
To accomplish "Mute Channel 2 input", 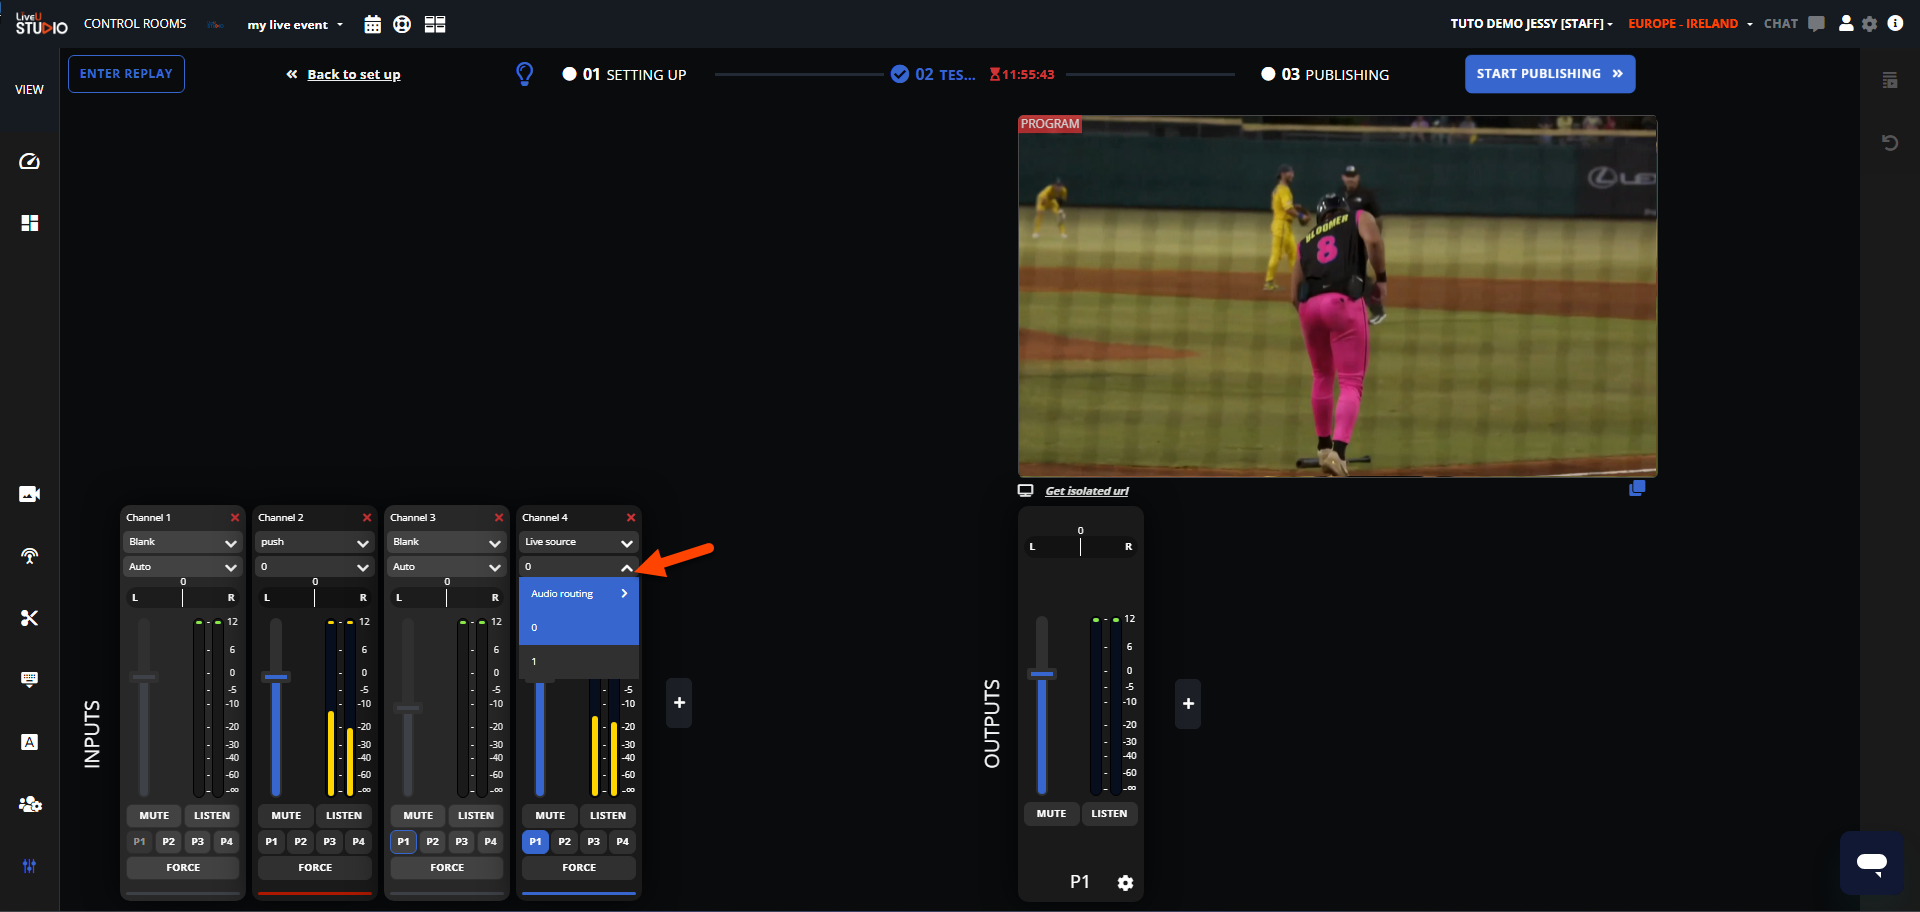I will (x=286, y=816).
